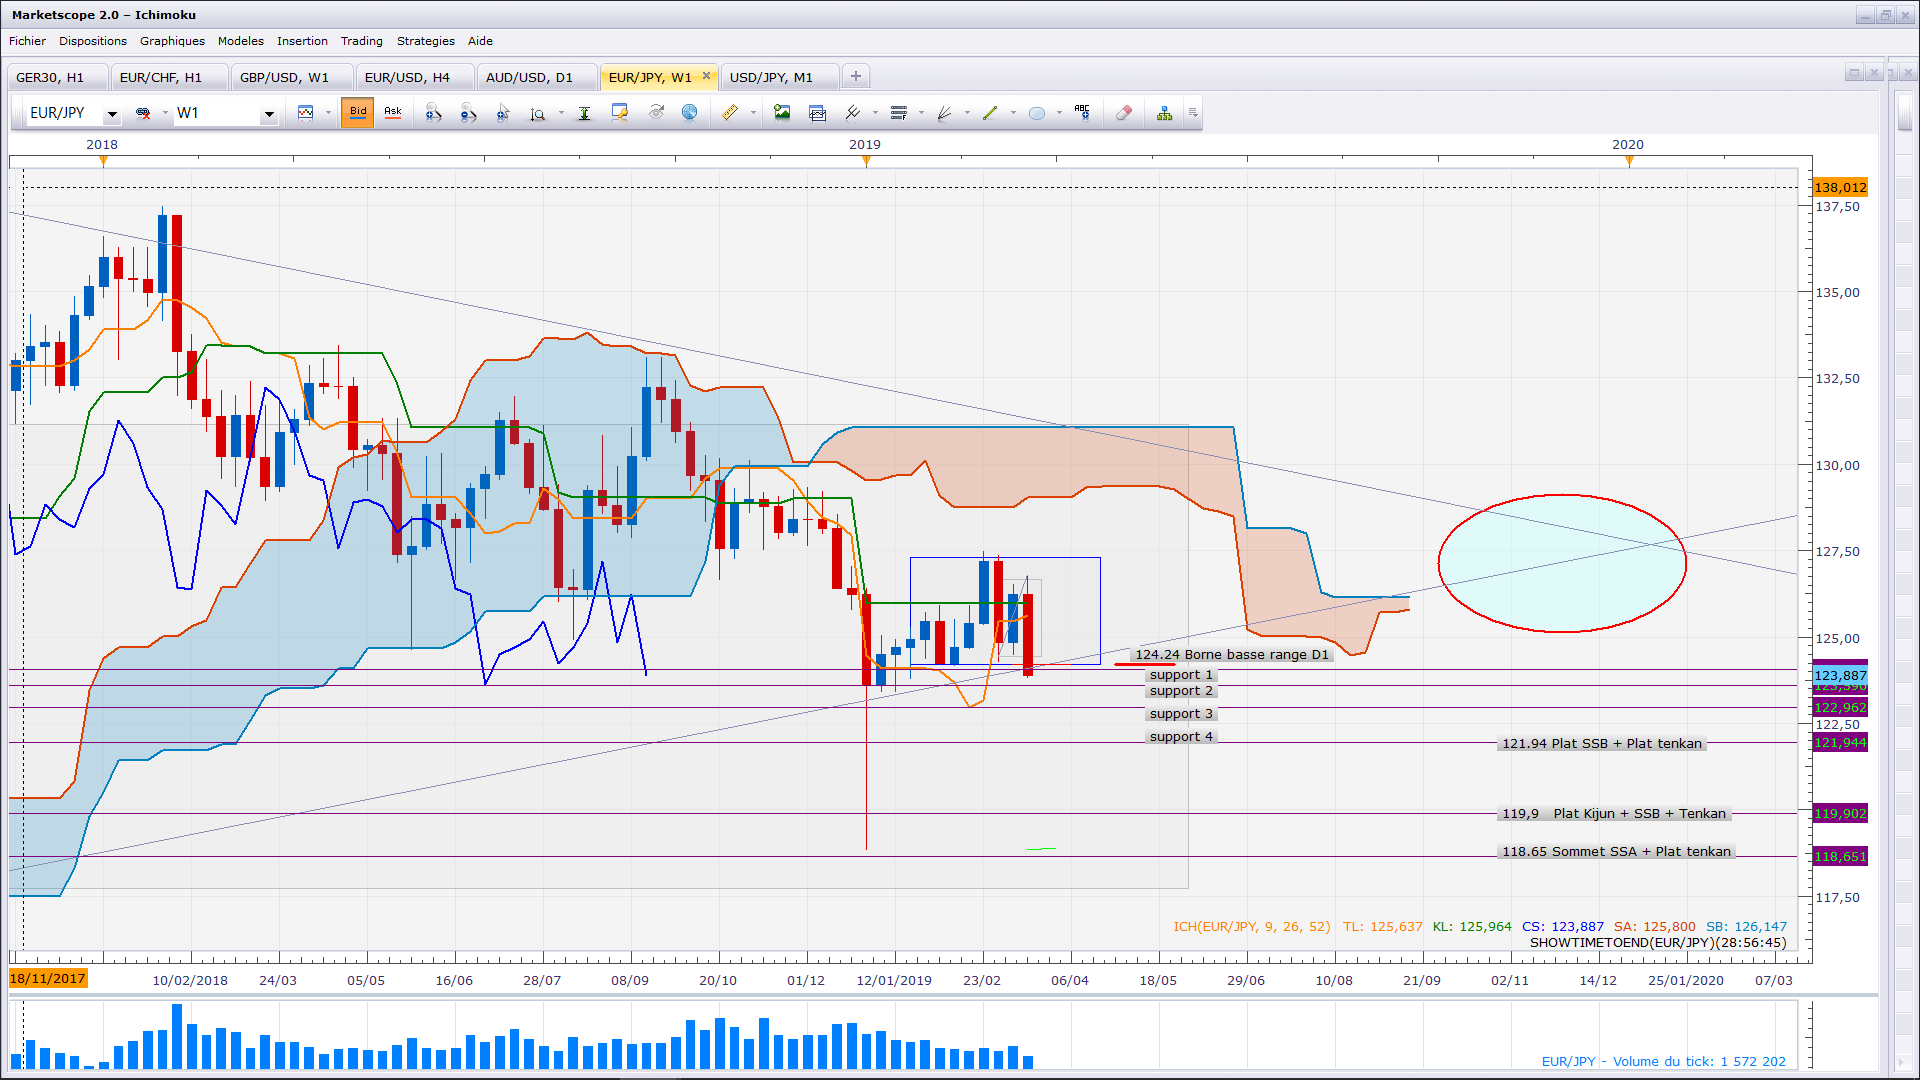This screenshot has height=1080, width=1920.
Task: Switch to the USD/JPY, M1 tab
Action: pos(771,77)
